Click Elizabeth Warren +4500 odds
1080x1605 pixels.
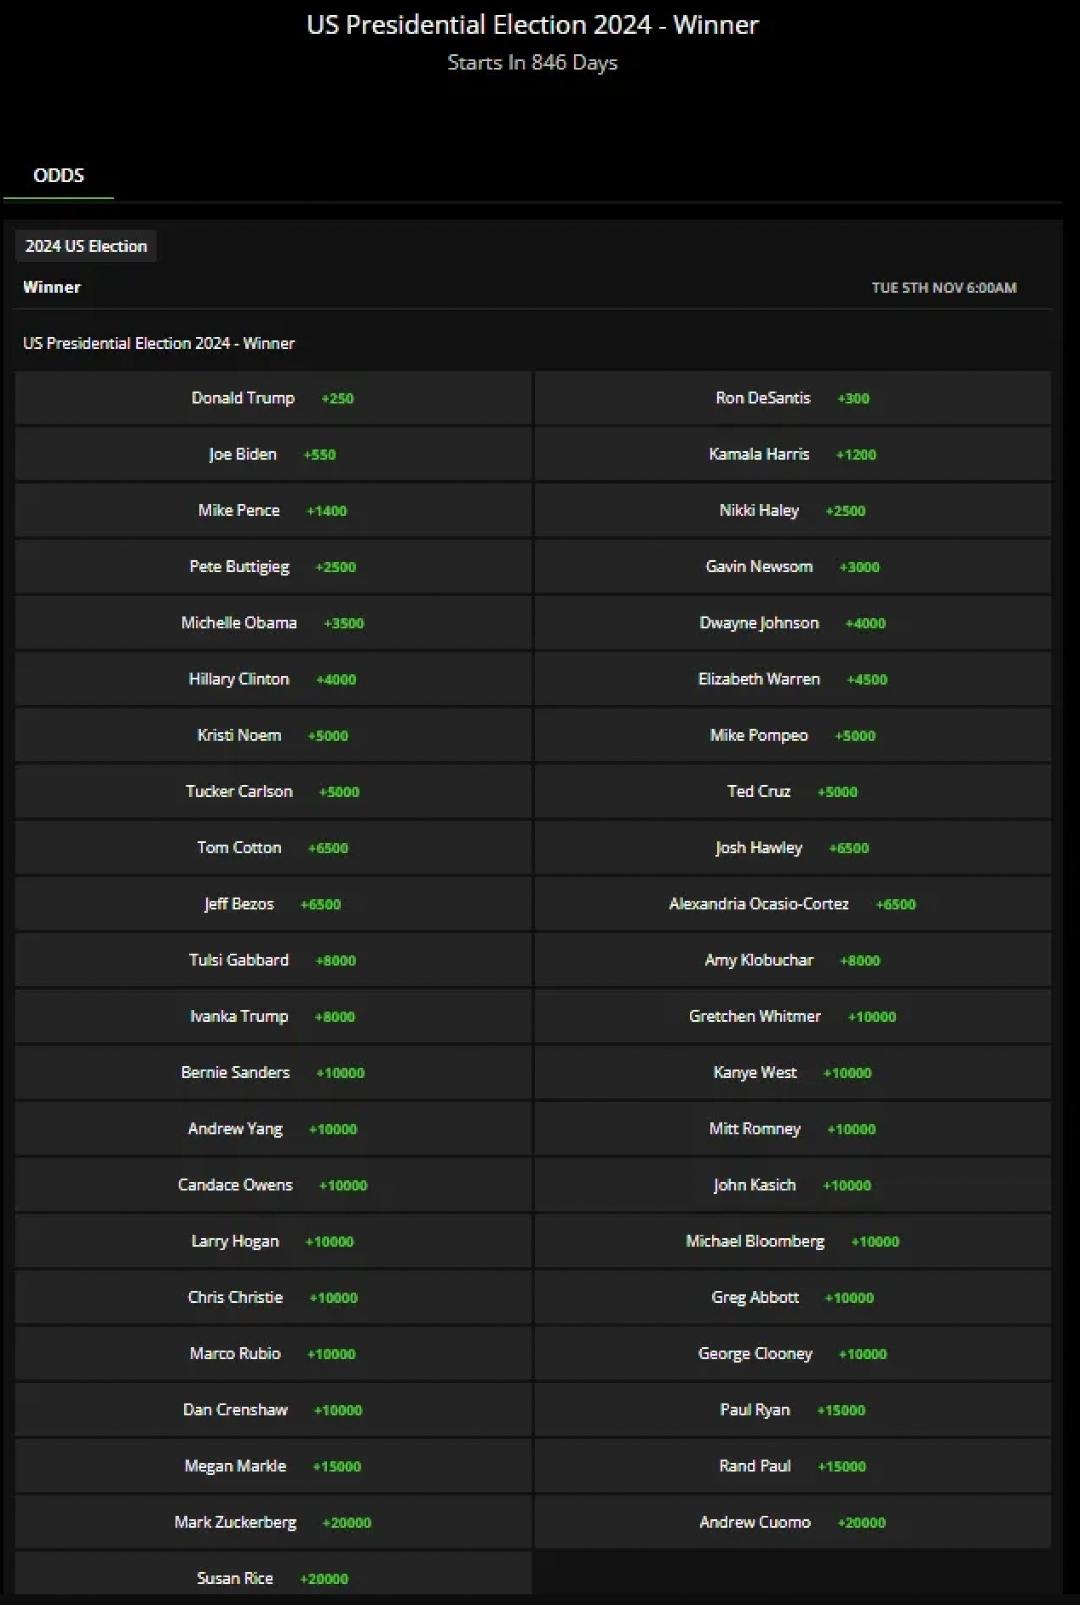(x=792, y=679)
